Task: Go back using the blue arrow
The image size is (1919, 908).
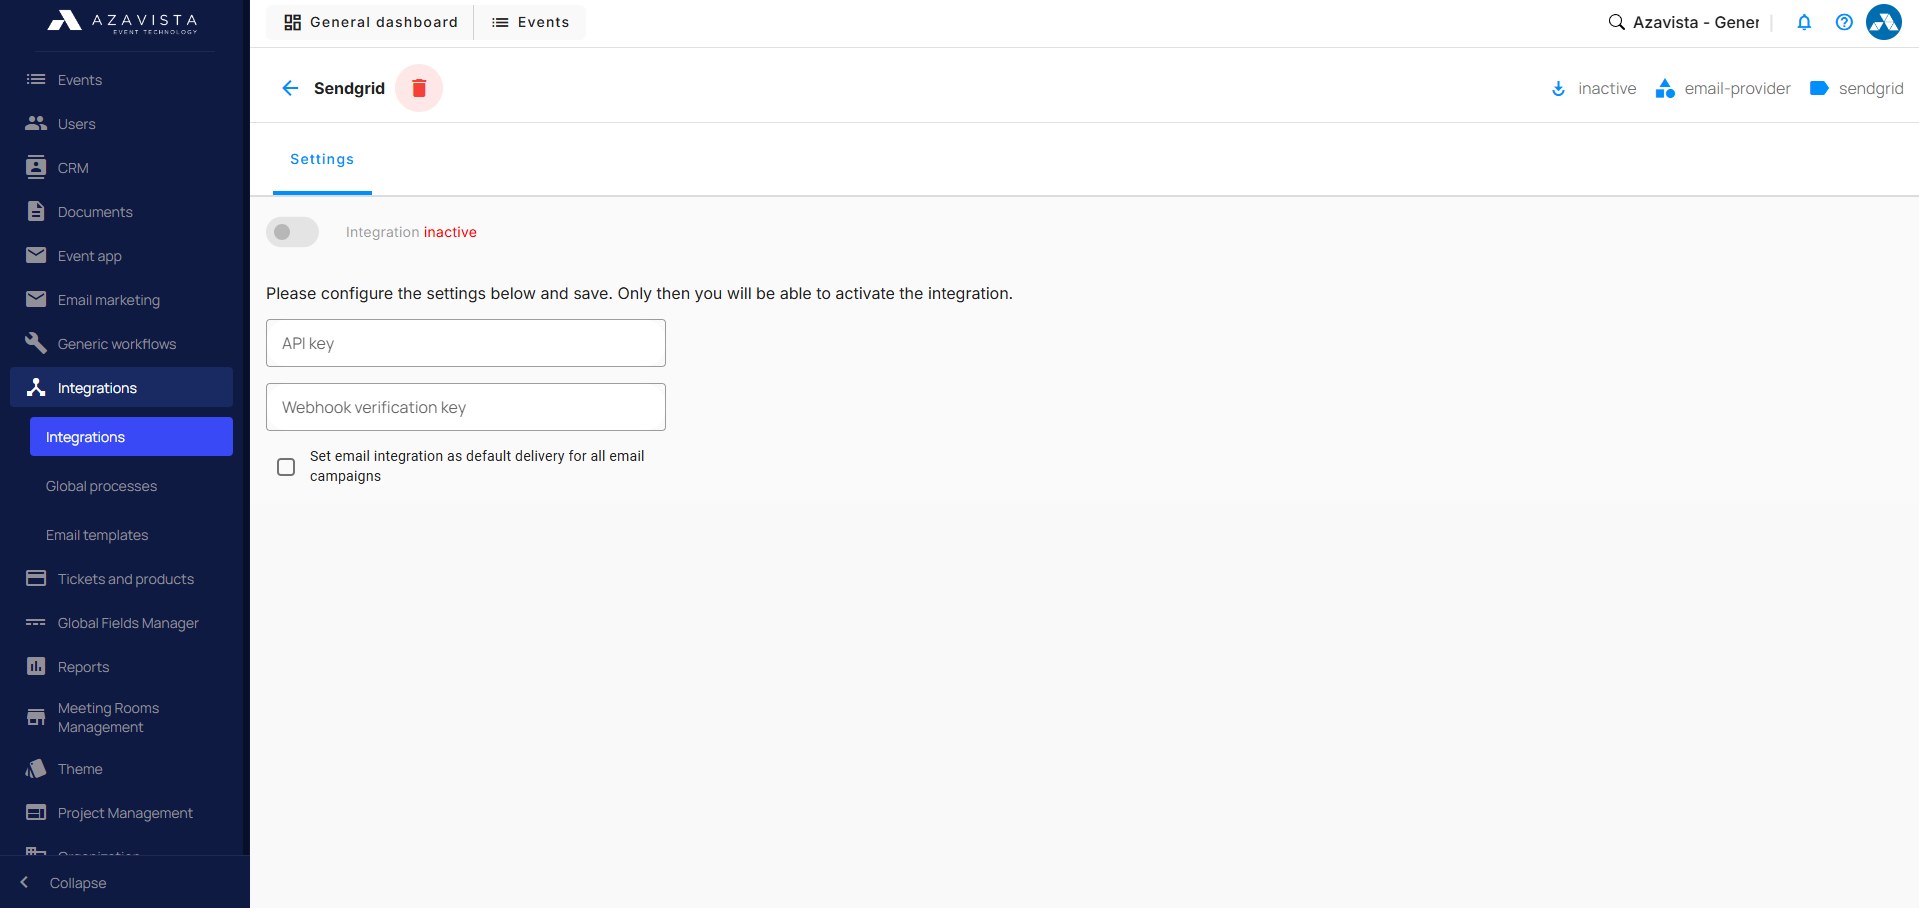Action: tap(290, 88)
